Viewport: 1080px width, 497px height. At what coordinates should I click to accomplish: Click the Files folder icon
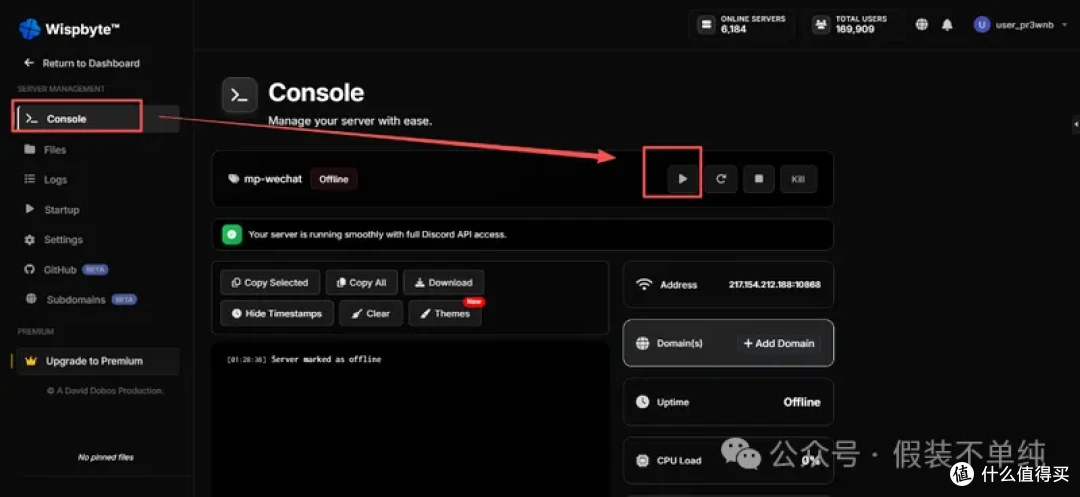click(x=30, y=149)
